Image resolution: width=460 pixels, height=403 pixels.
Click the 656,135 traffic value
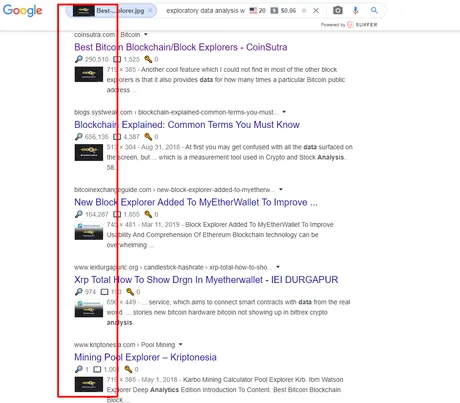(97, 137)
